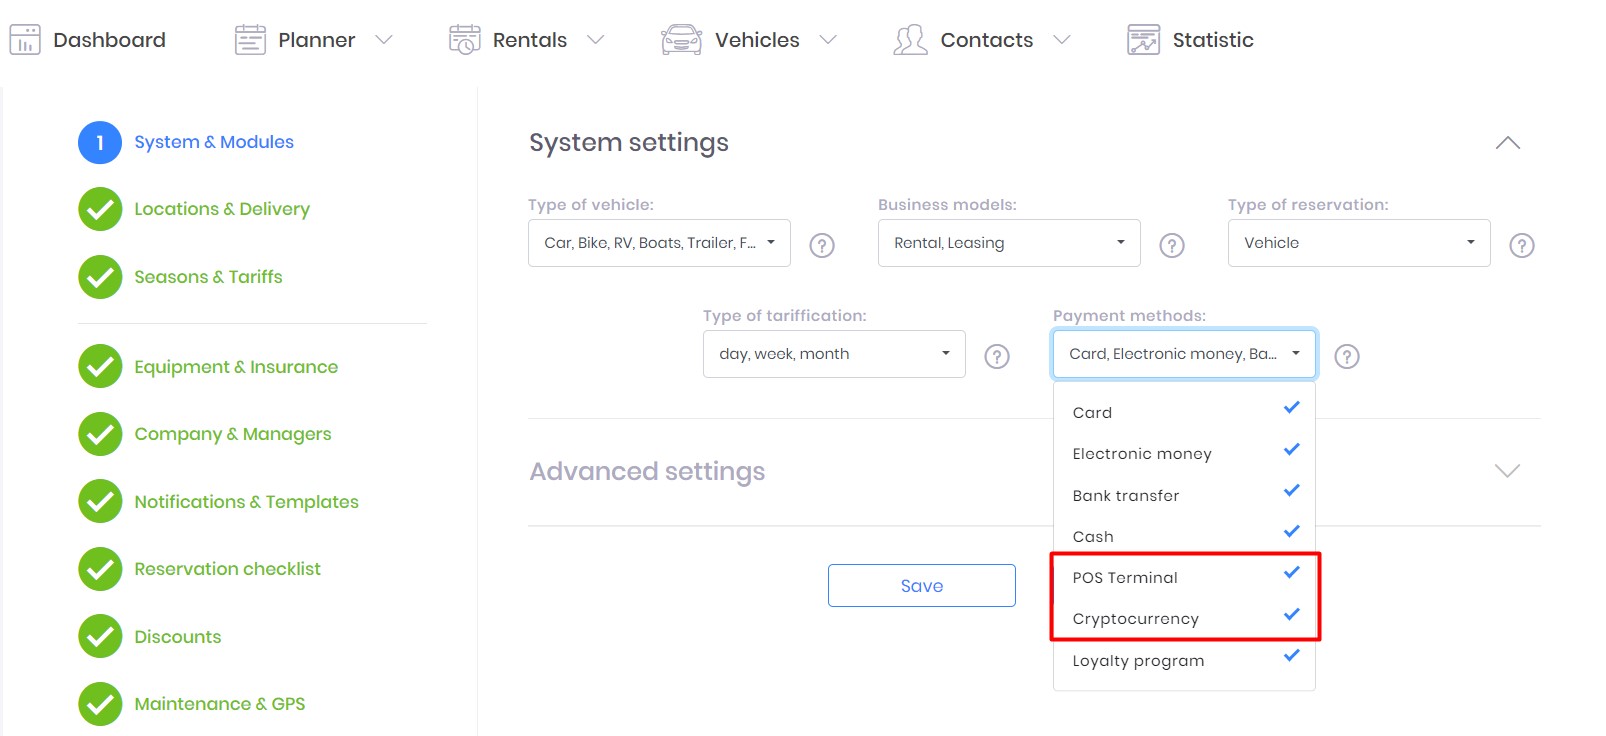The height and width of the screenshot is (736, 1606).
Task: Go to Seasons & Tariffs step
Action: tap(208, 277)
